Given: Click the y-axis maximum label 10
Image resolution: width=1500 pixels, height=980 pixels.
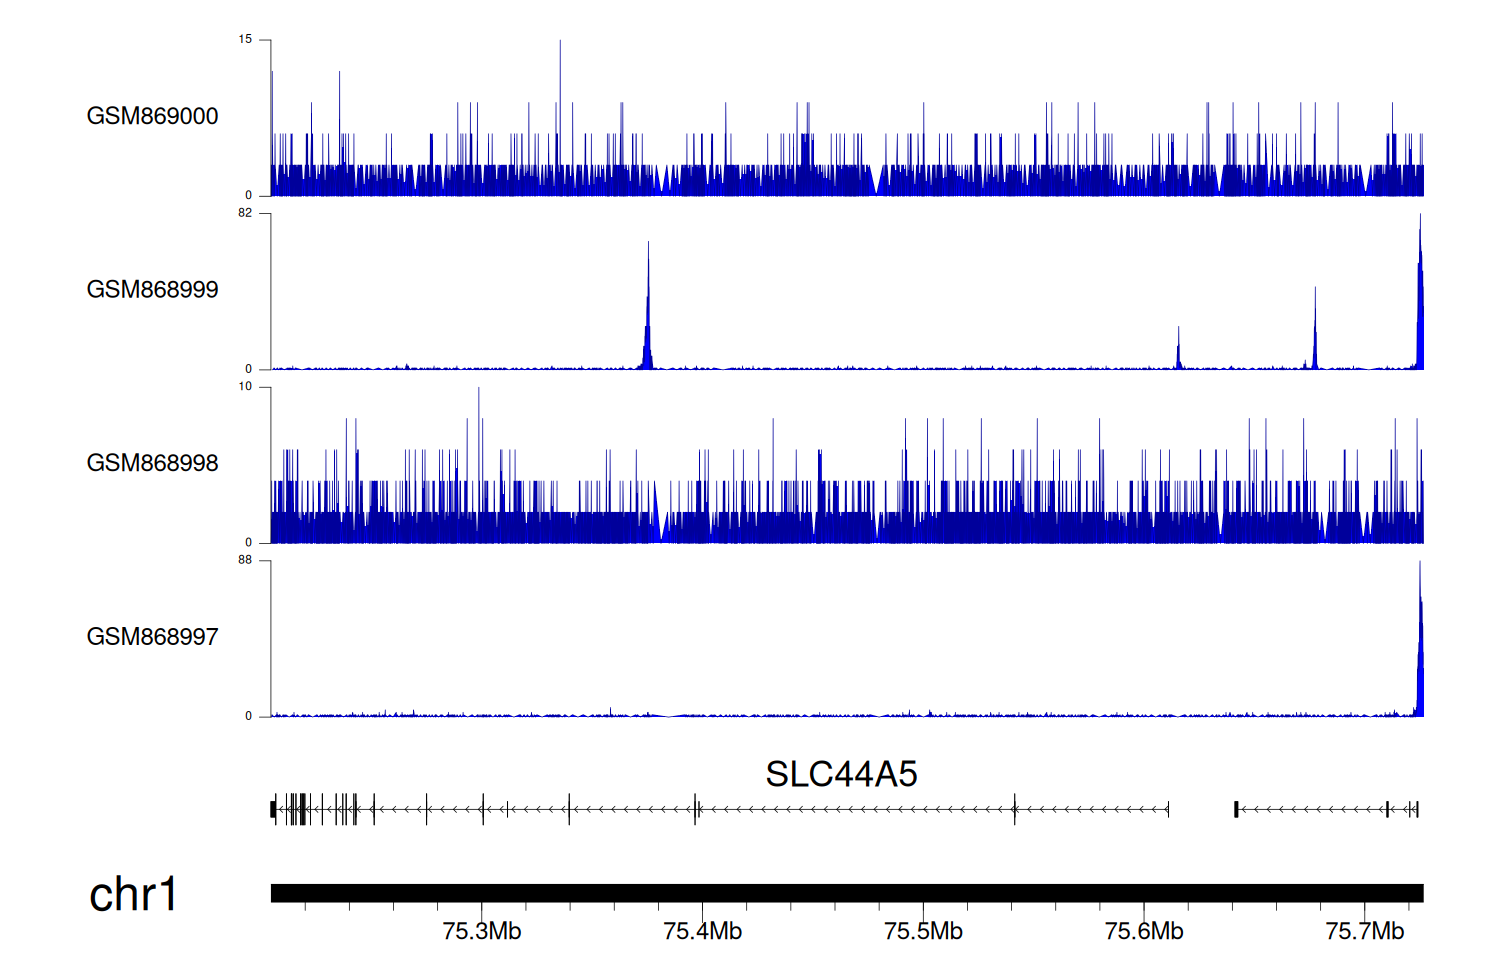Looking at the screenshot, I should pyautogui.click(x=245, y=387).
